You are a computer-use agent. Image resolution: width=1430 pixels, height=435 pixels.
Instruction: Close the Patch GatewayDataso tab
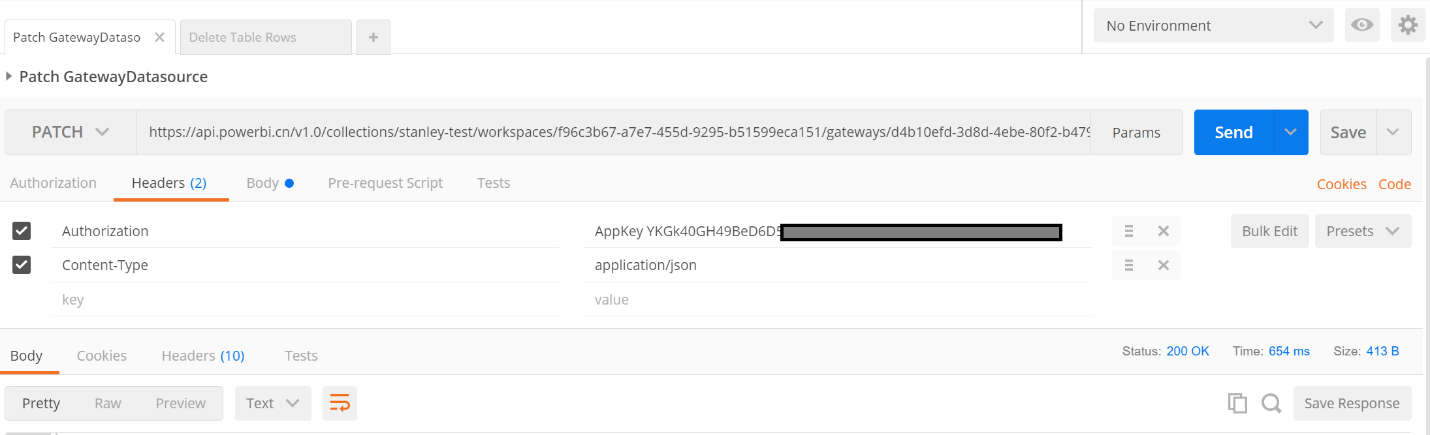pos(159,37)
